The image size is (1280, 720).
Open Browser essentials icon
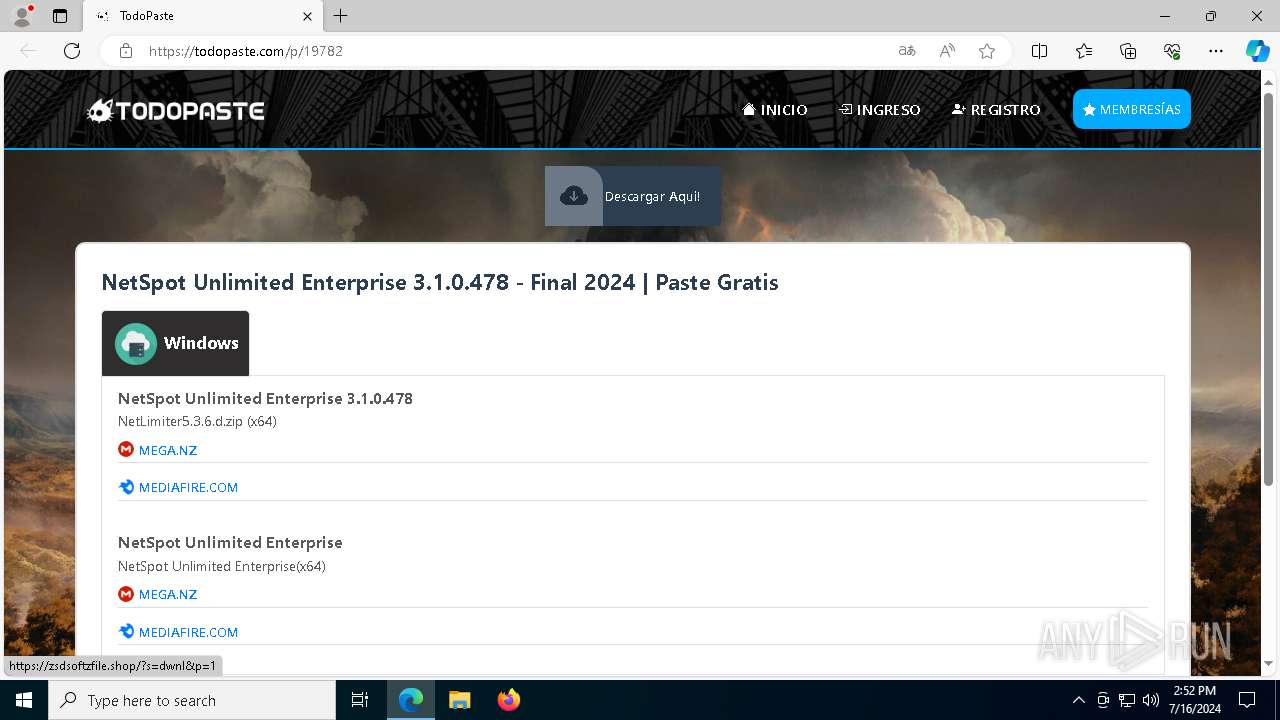tap(1172, 51)
